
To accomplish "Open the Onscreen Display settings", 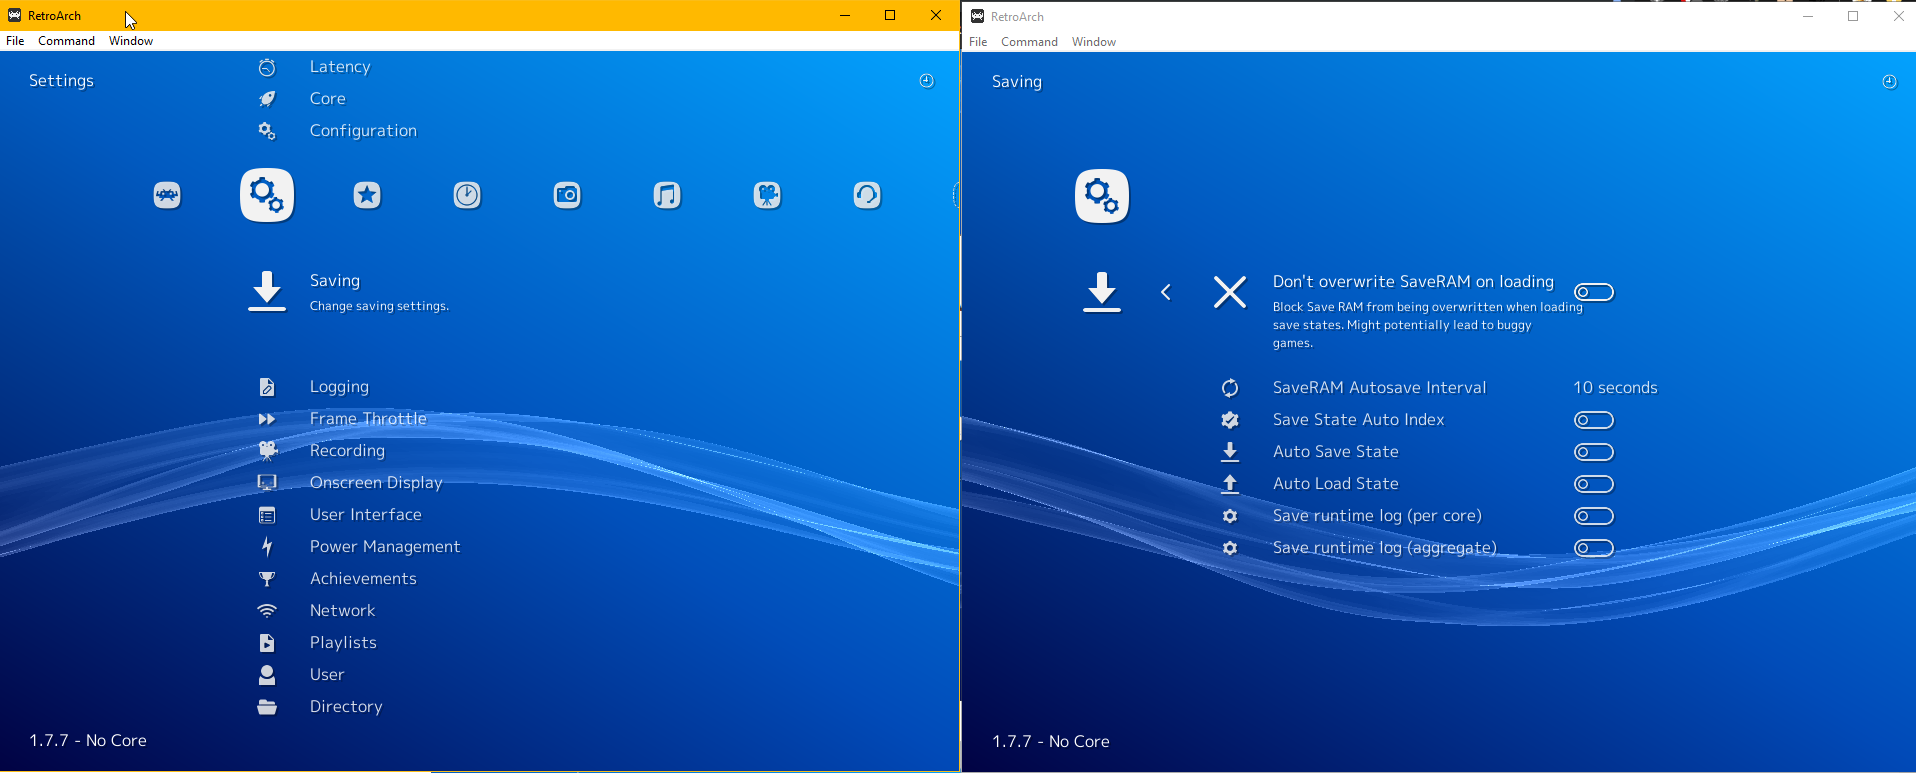I will (375, 483).
